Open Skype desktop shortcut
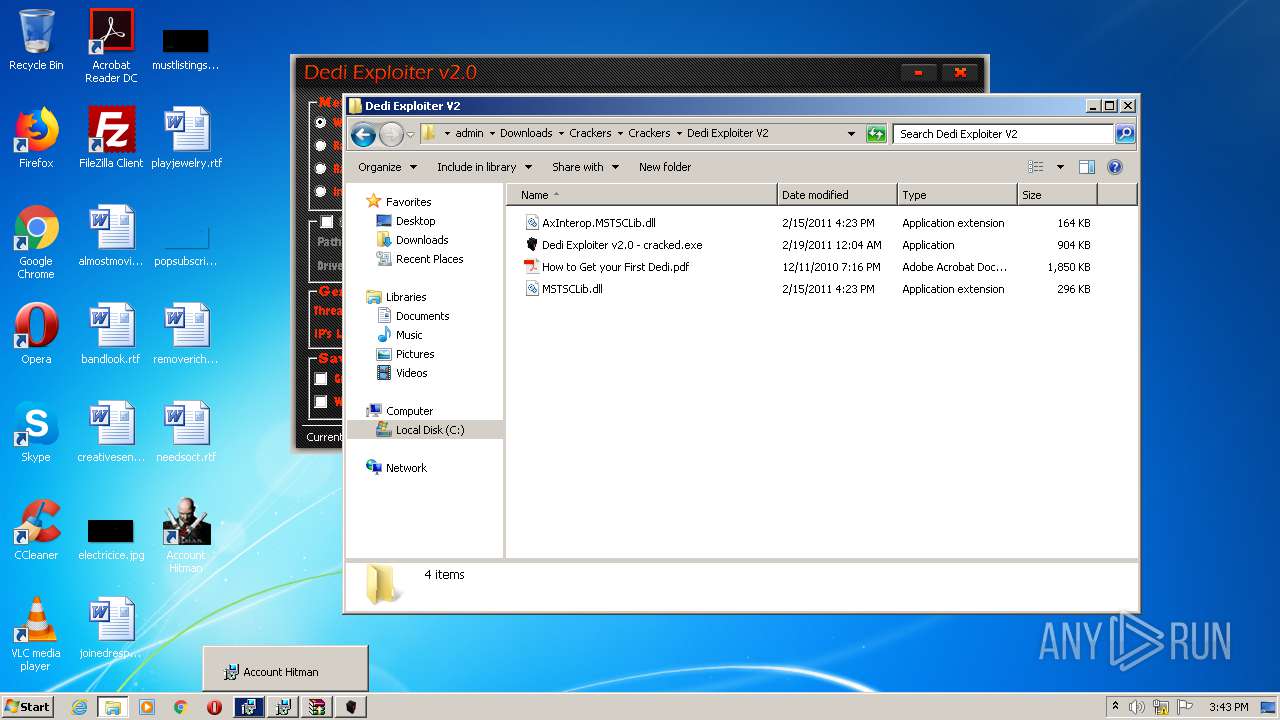This screenshot has height=720, width=1280. [36, 432]
